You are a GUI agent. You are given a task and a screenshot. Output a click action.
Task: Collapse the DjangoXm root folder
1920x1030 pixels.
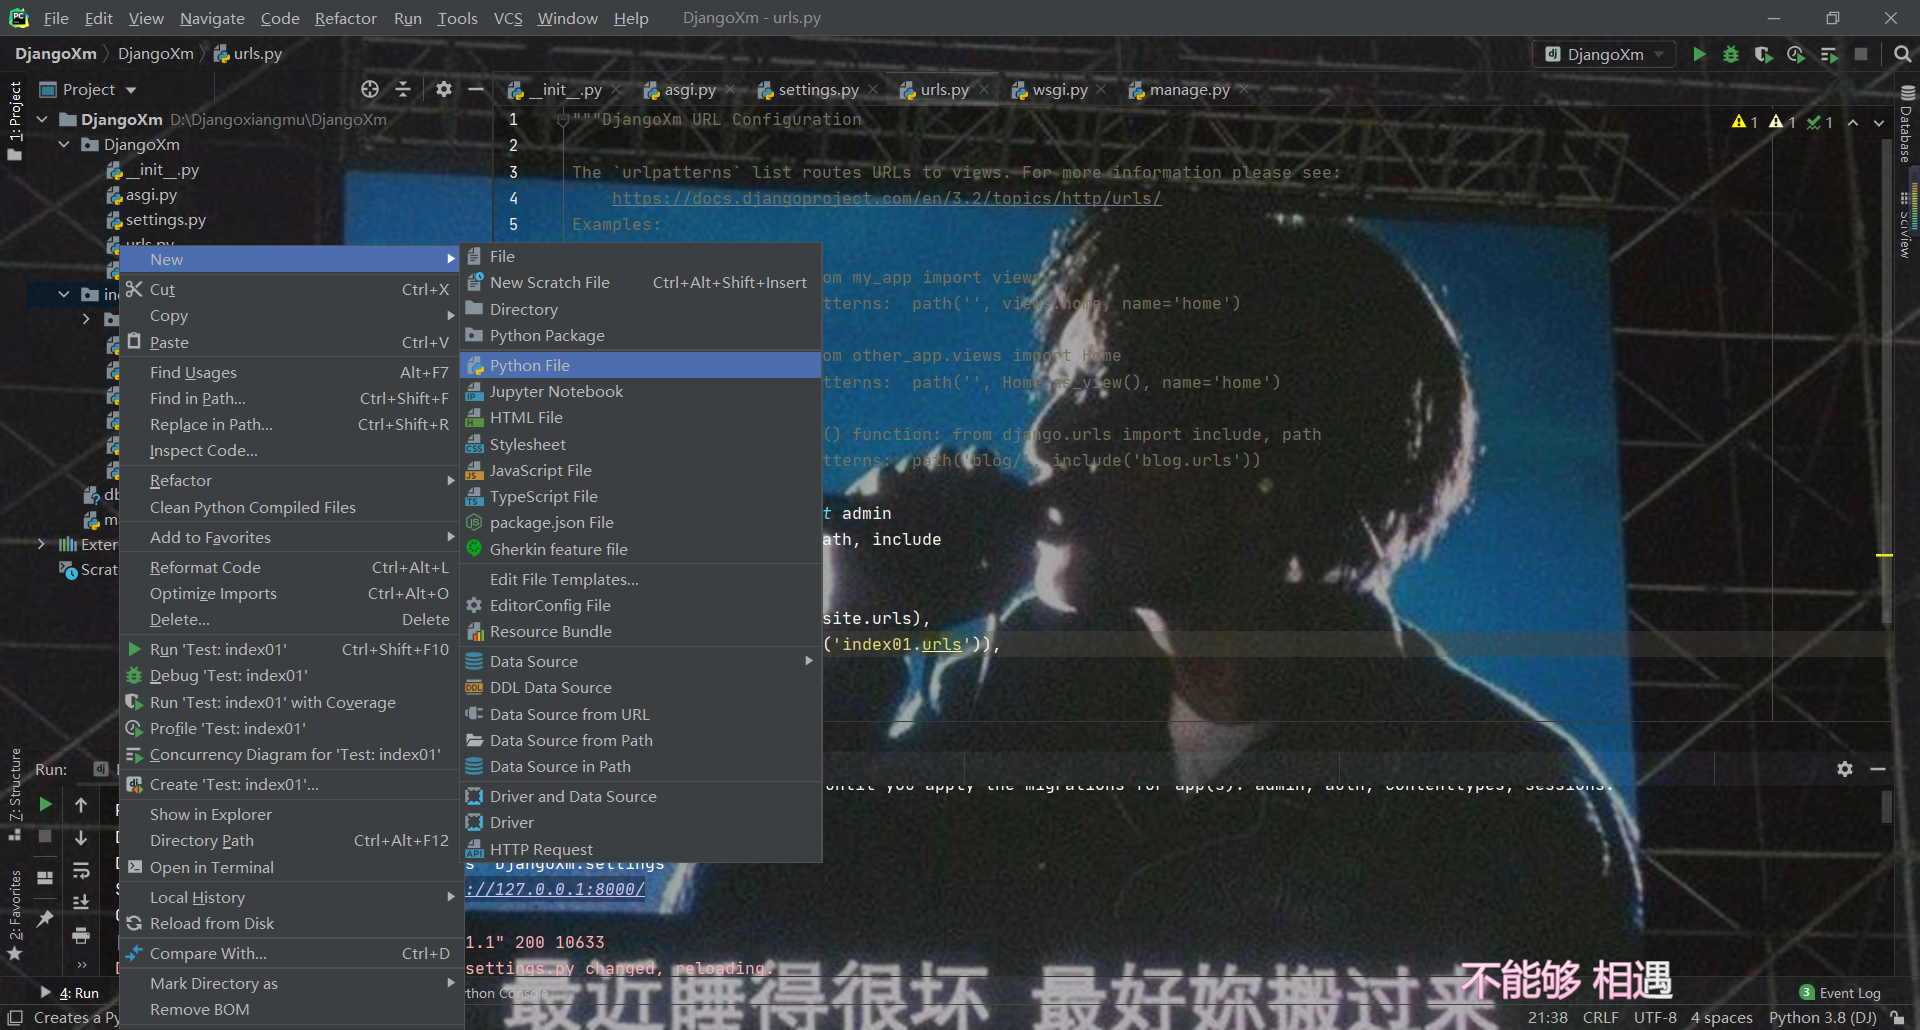pyautogui.click(x=42, y=119)
